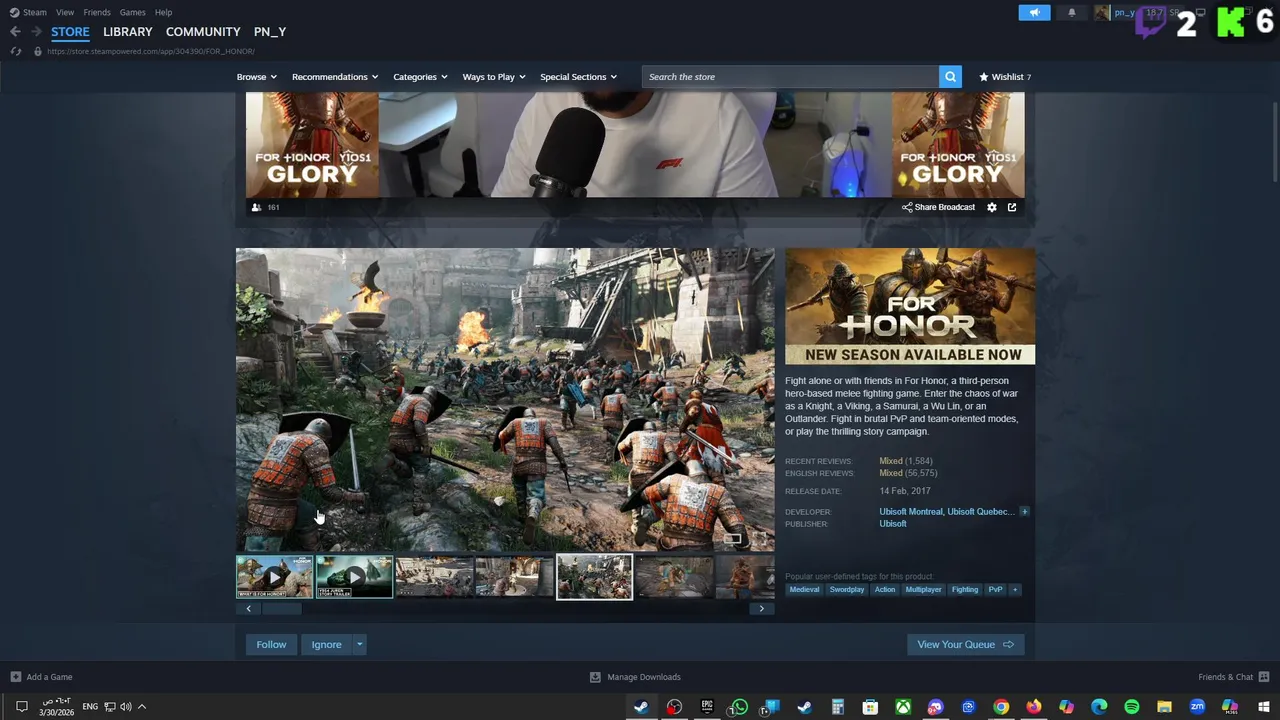Viewport: 1280px width, 720px height.
Task: Click View Your Queue button
Action: 966,645
